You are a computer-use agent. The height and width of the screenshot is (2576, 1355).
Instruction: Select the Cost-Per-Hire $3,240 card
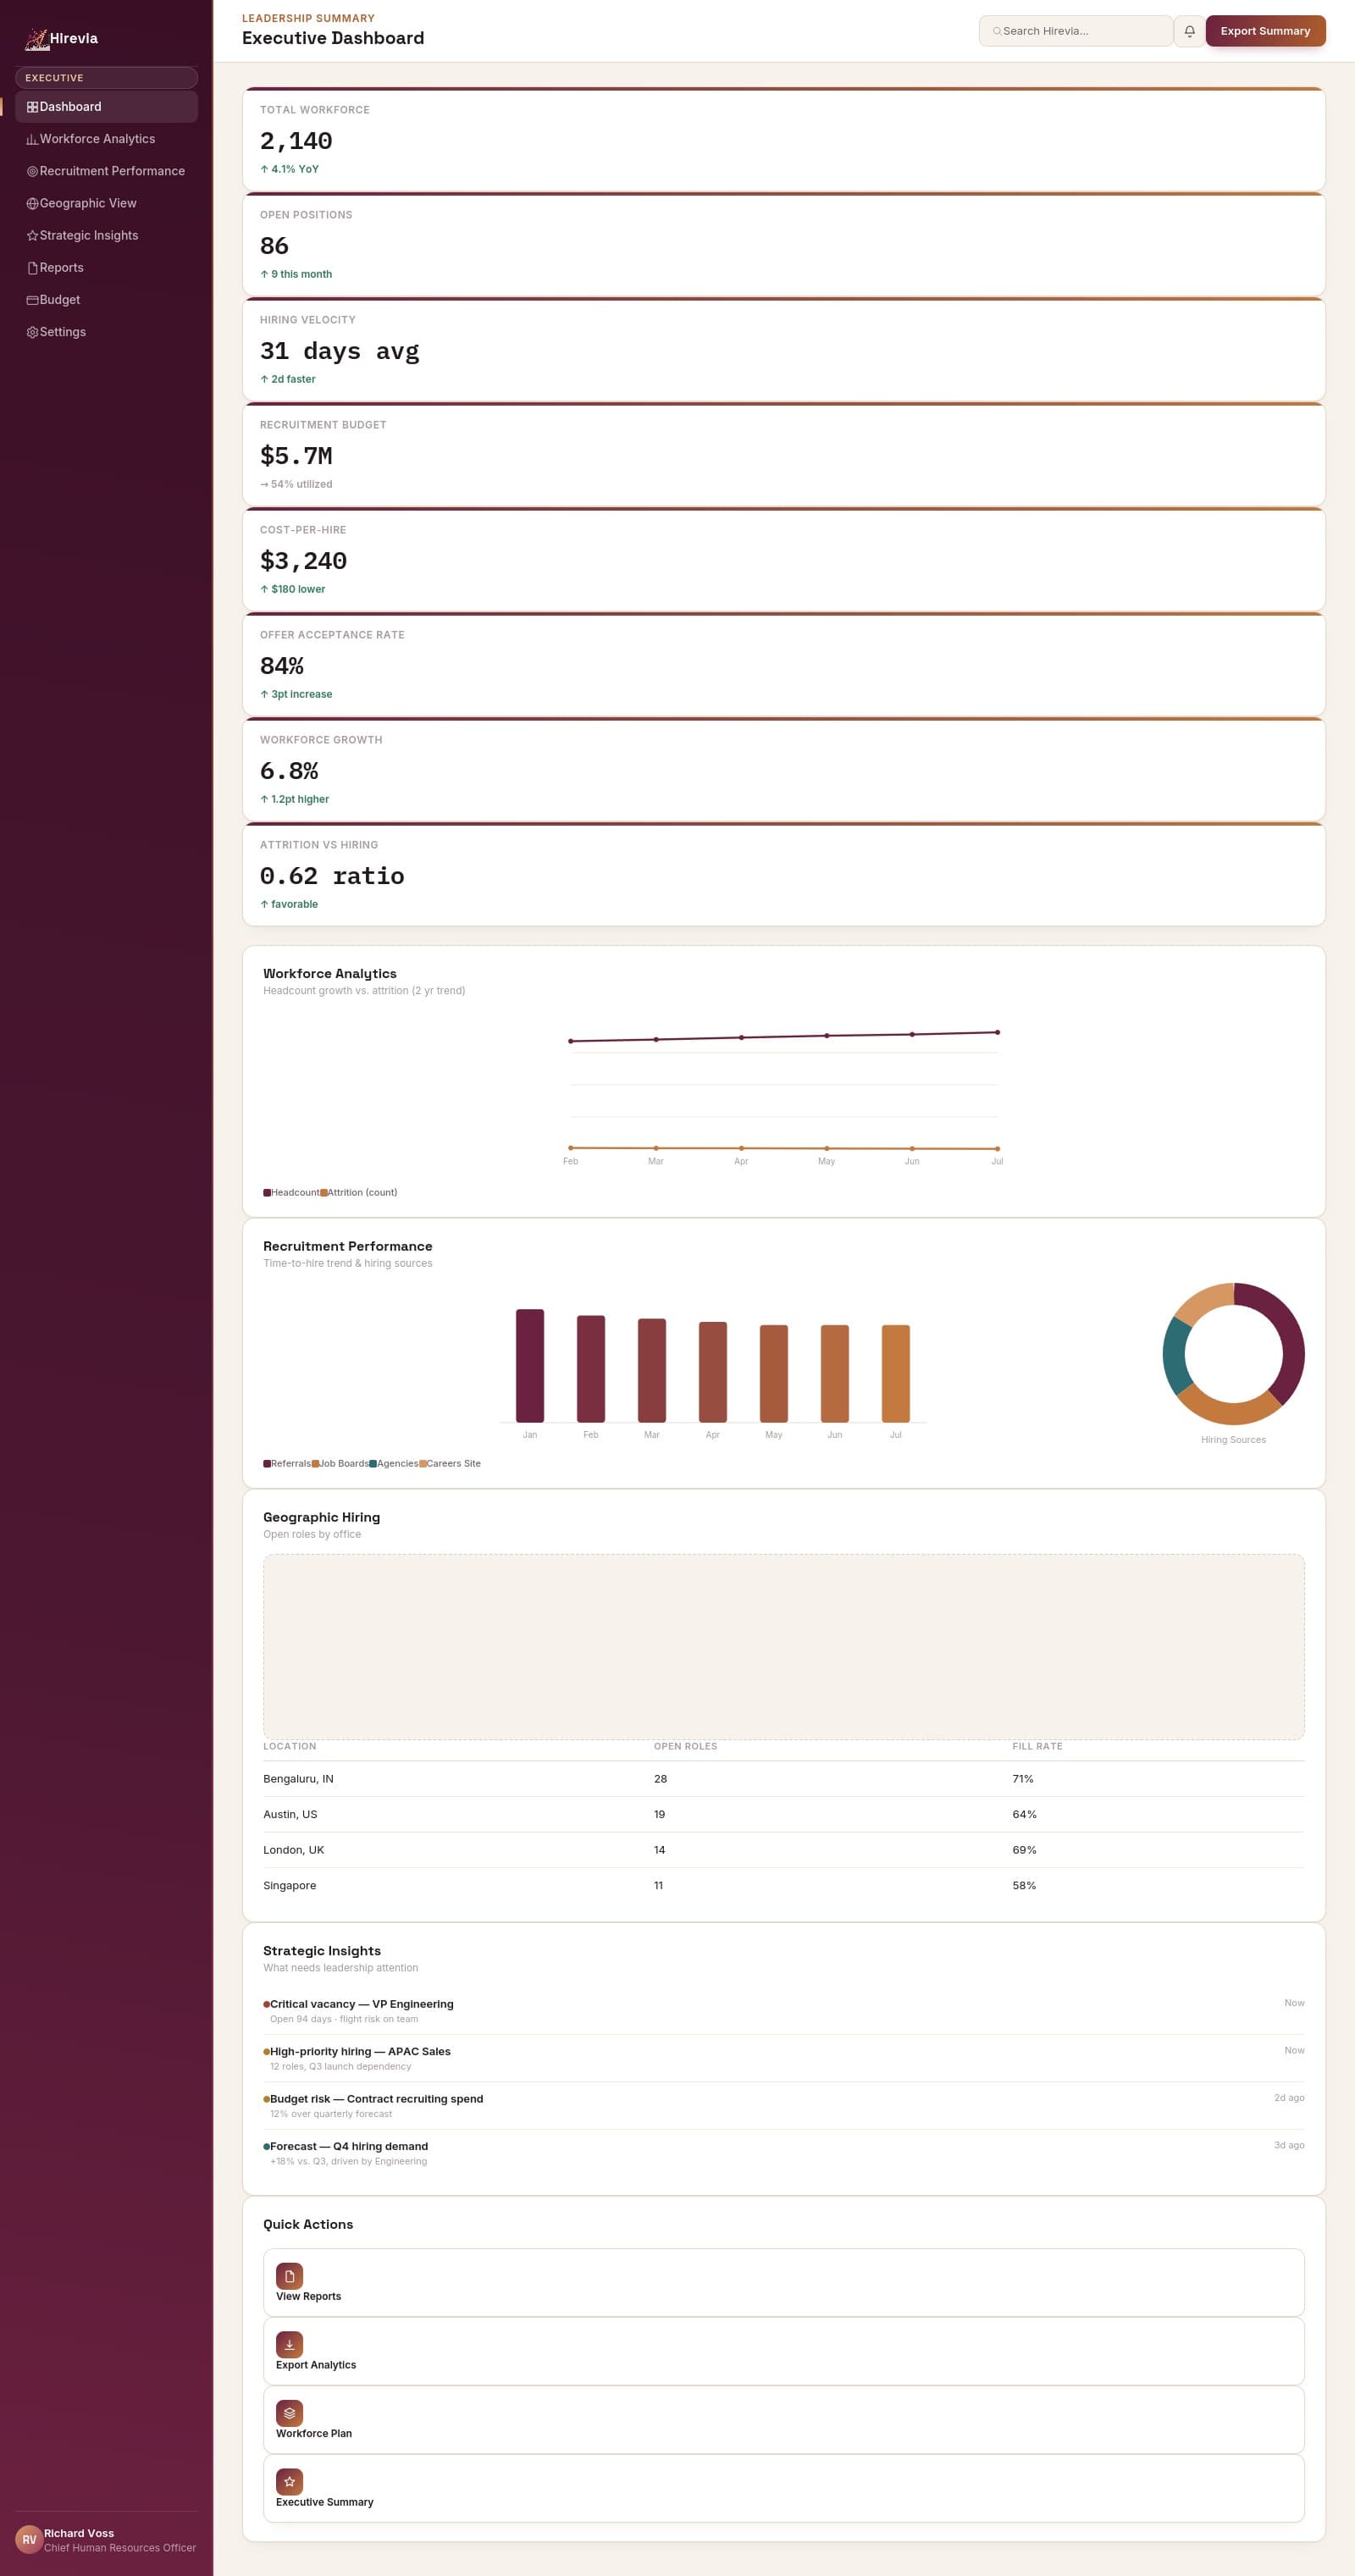[783, 559]
